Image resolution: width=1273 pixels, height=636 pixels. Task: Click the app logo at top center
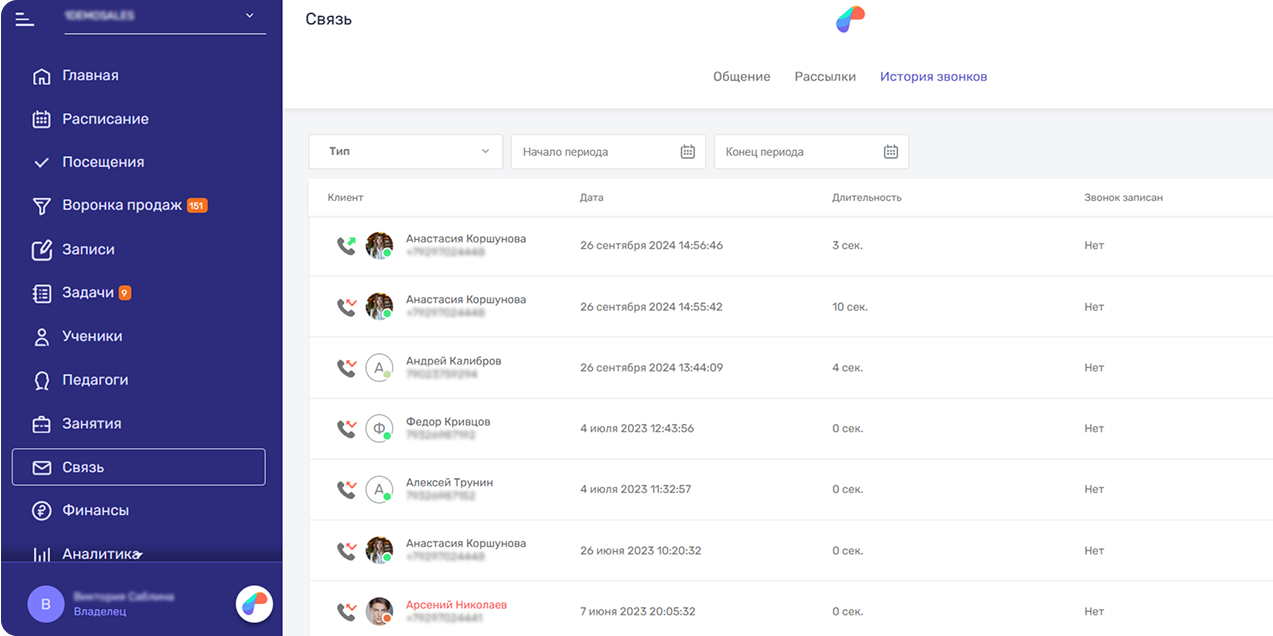coord(850,19)
